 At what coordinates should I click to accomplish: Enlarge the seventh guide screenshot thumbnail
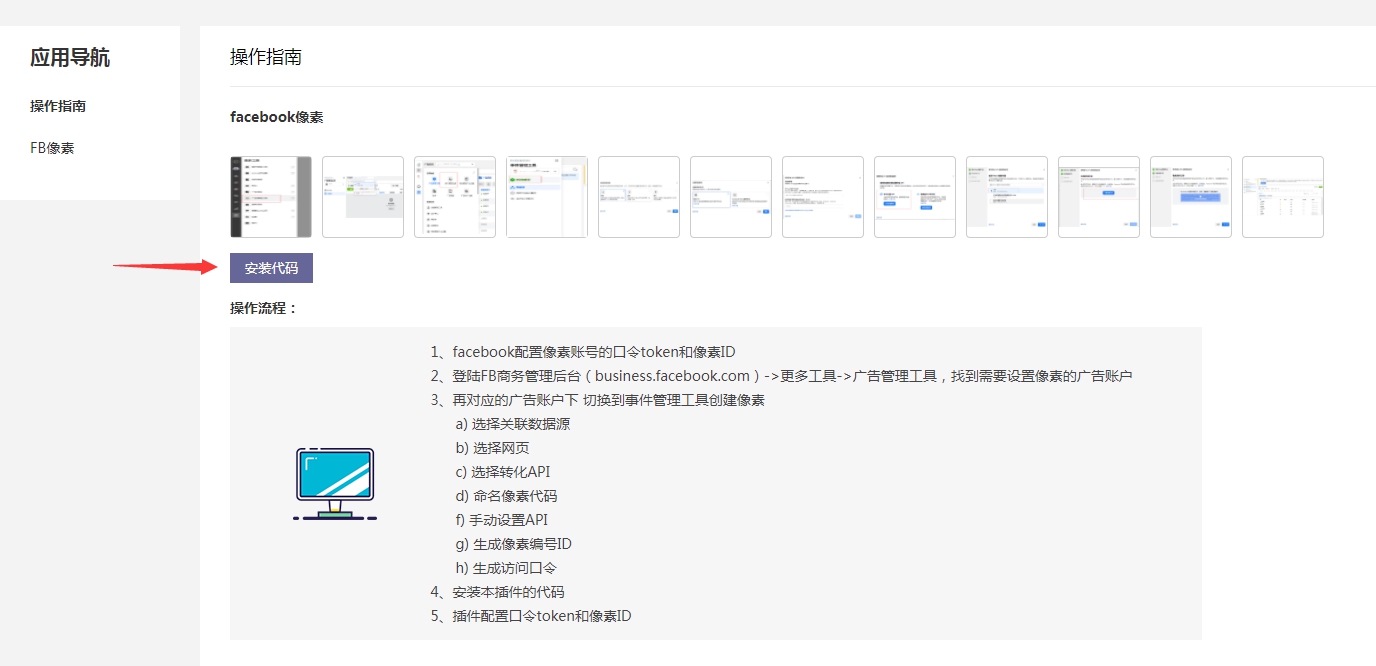pos(823,197)
